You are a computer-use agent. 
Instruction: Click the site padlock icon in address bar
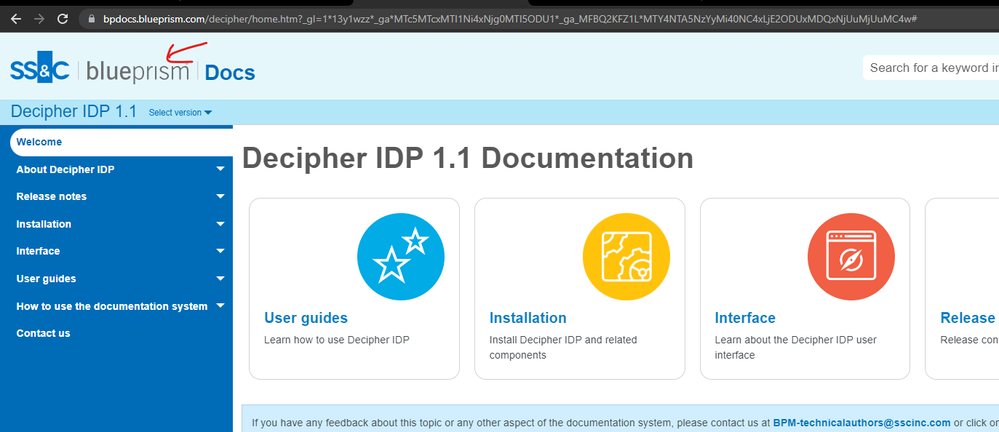(92, 18)
